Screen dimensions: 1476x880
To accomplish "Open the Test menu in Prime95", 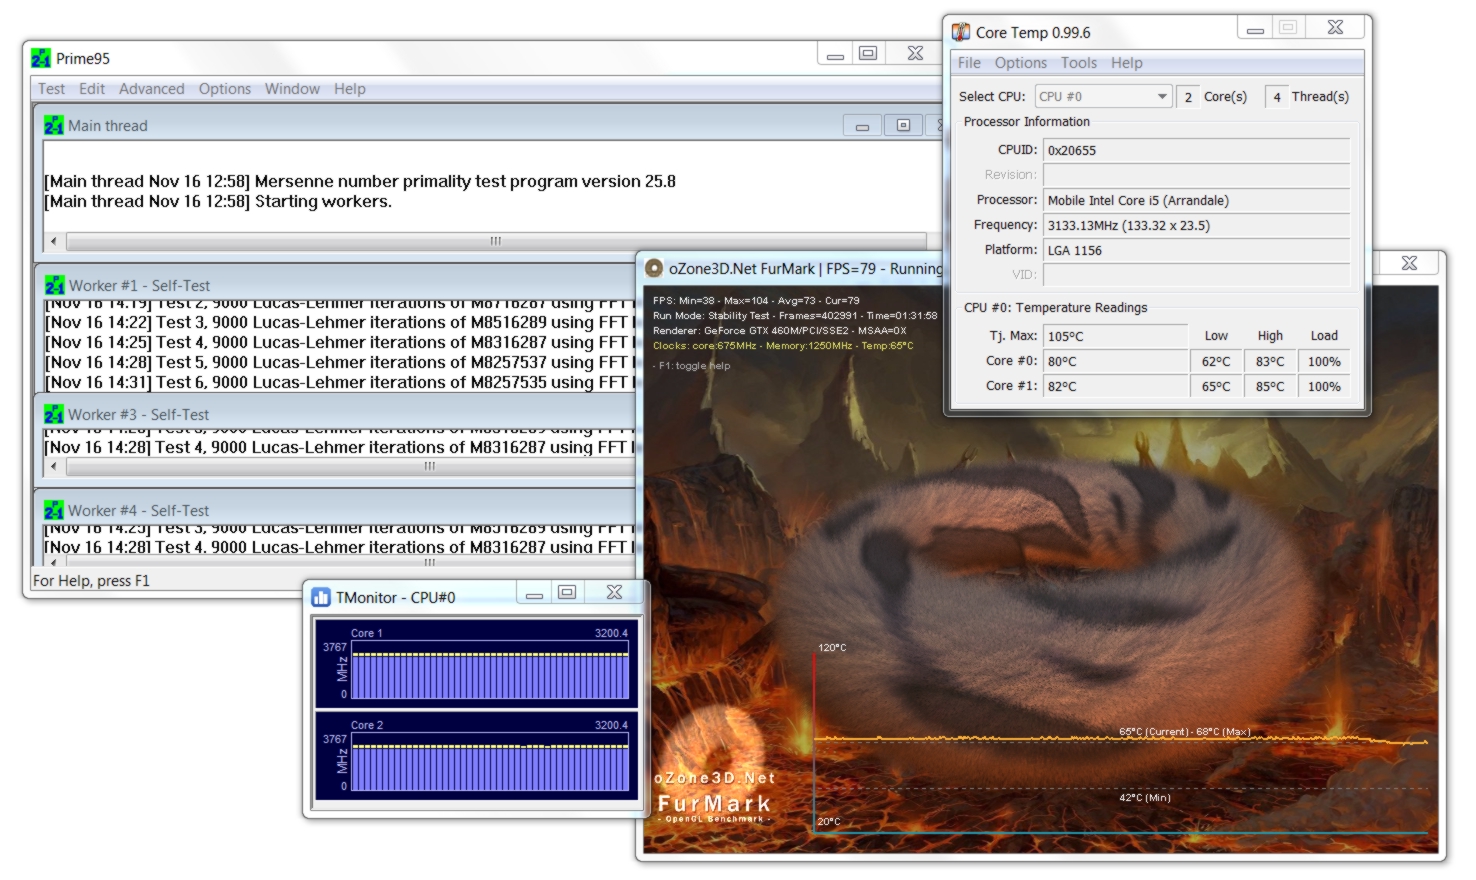I will click(51, 89).
